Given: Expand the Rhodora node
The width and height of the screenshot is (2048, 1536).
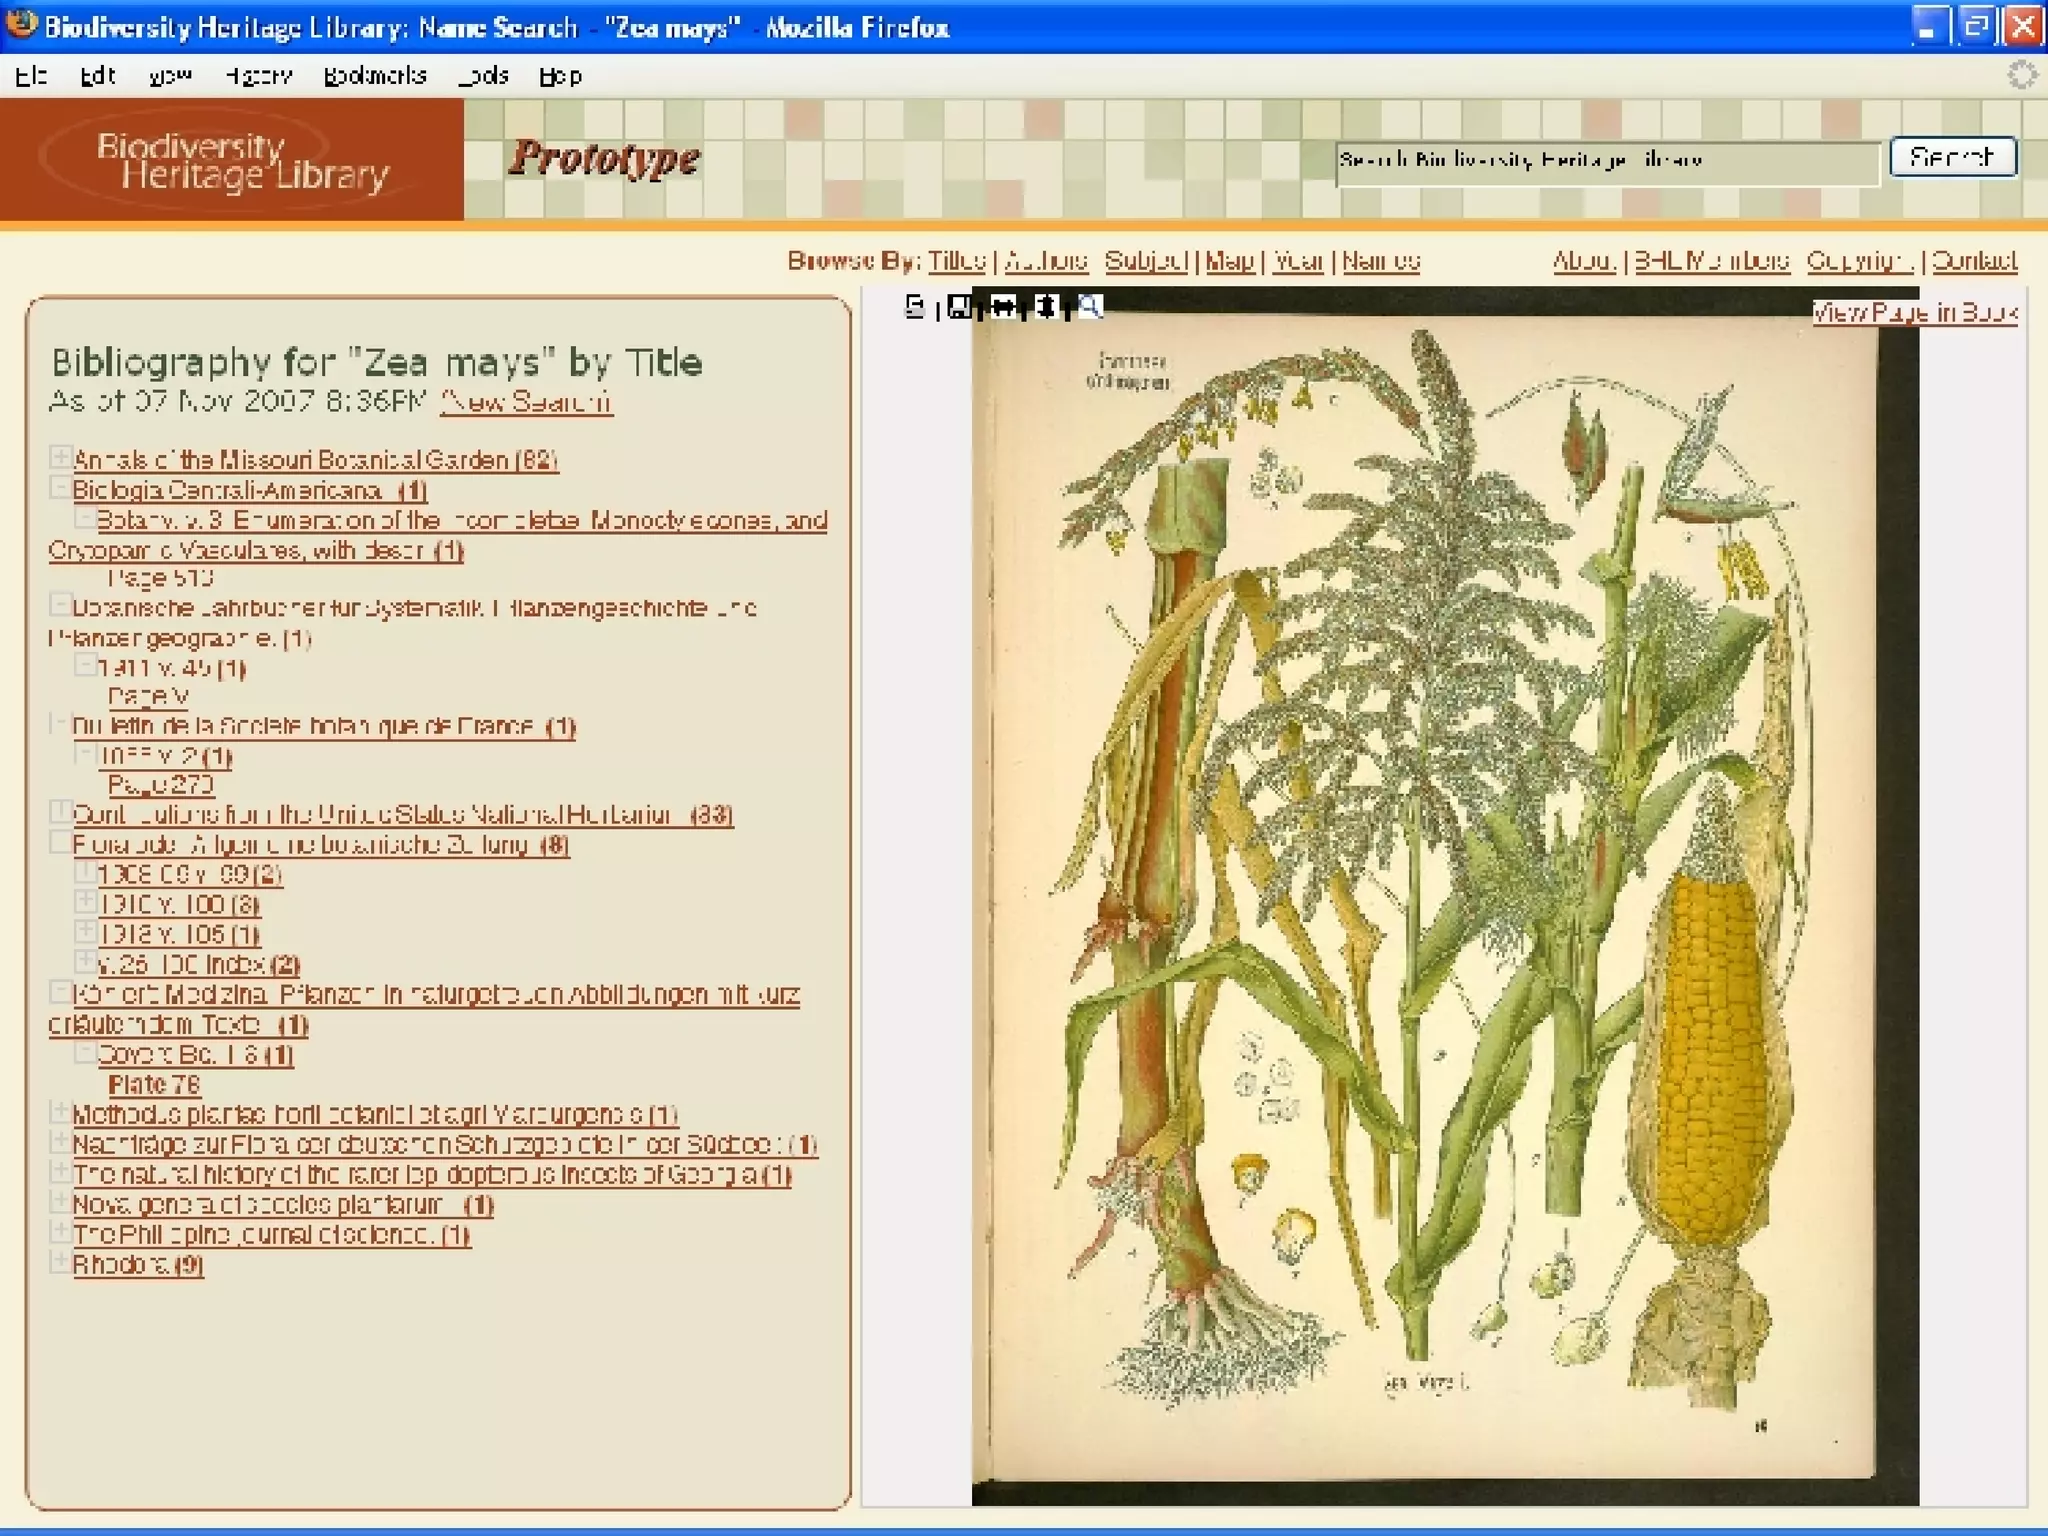Looking at the screenshot, I should point(60,1262).
